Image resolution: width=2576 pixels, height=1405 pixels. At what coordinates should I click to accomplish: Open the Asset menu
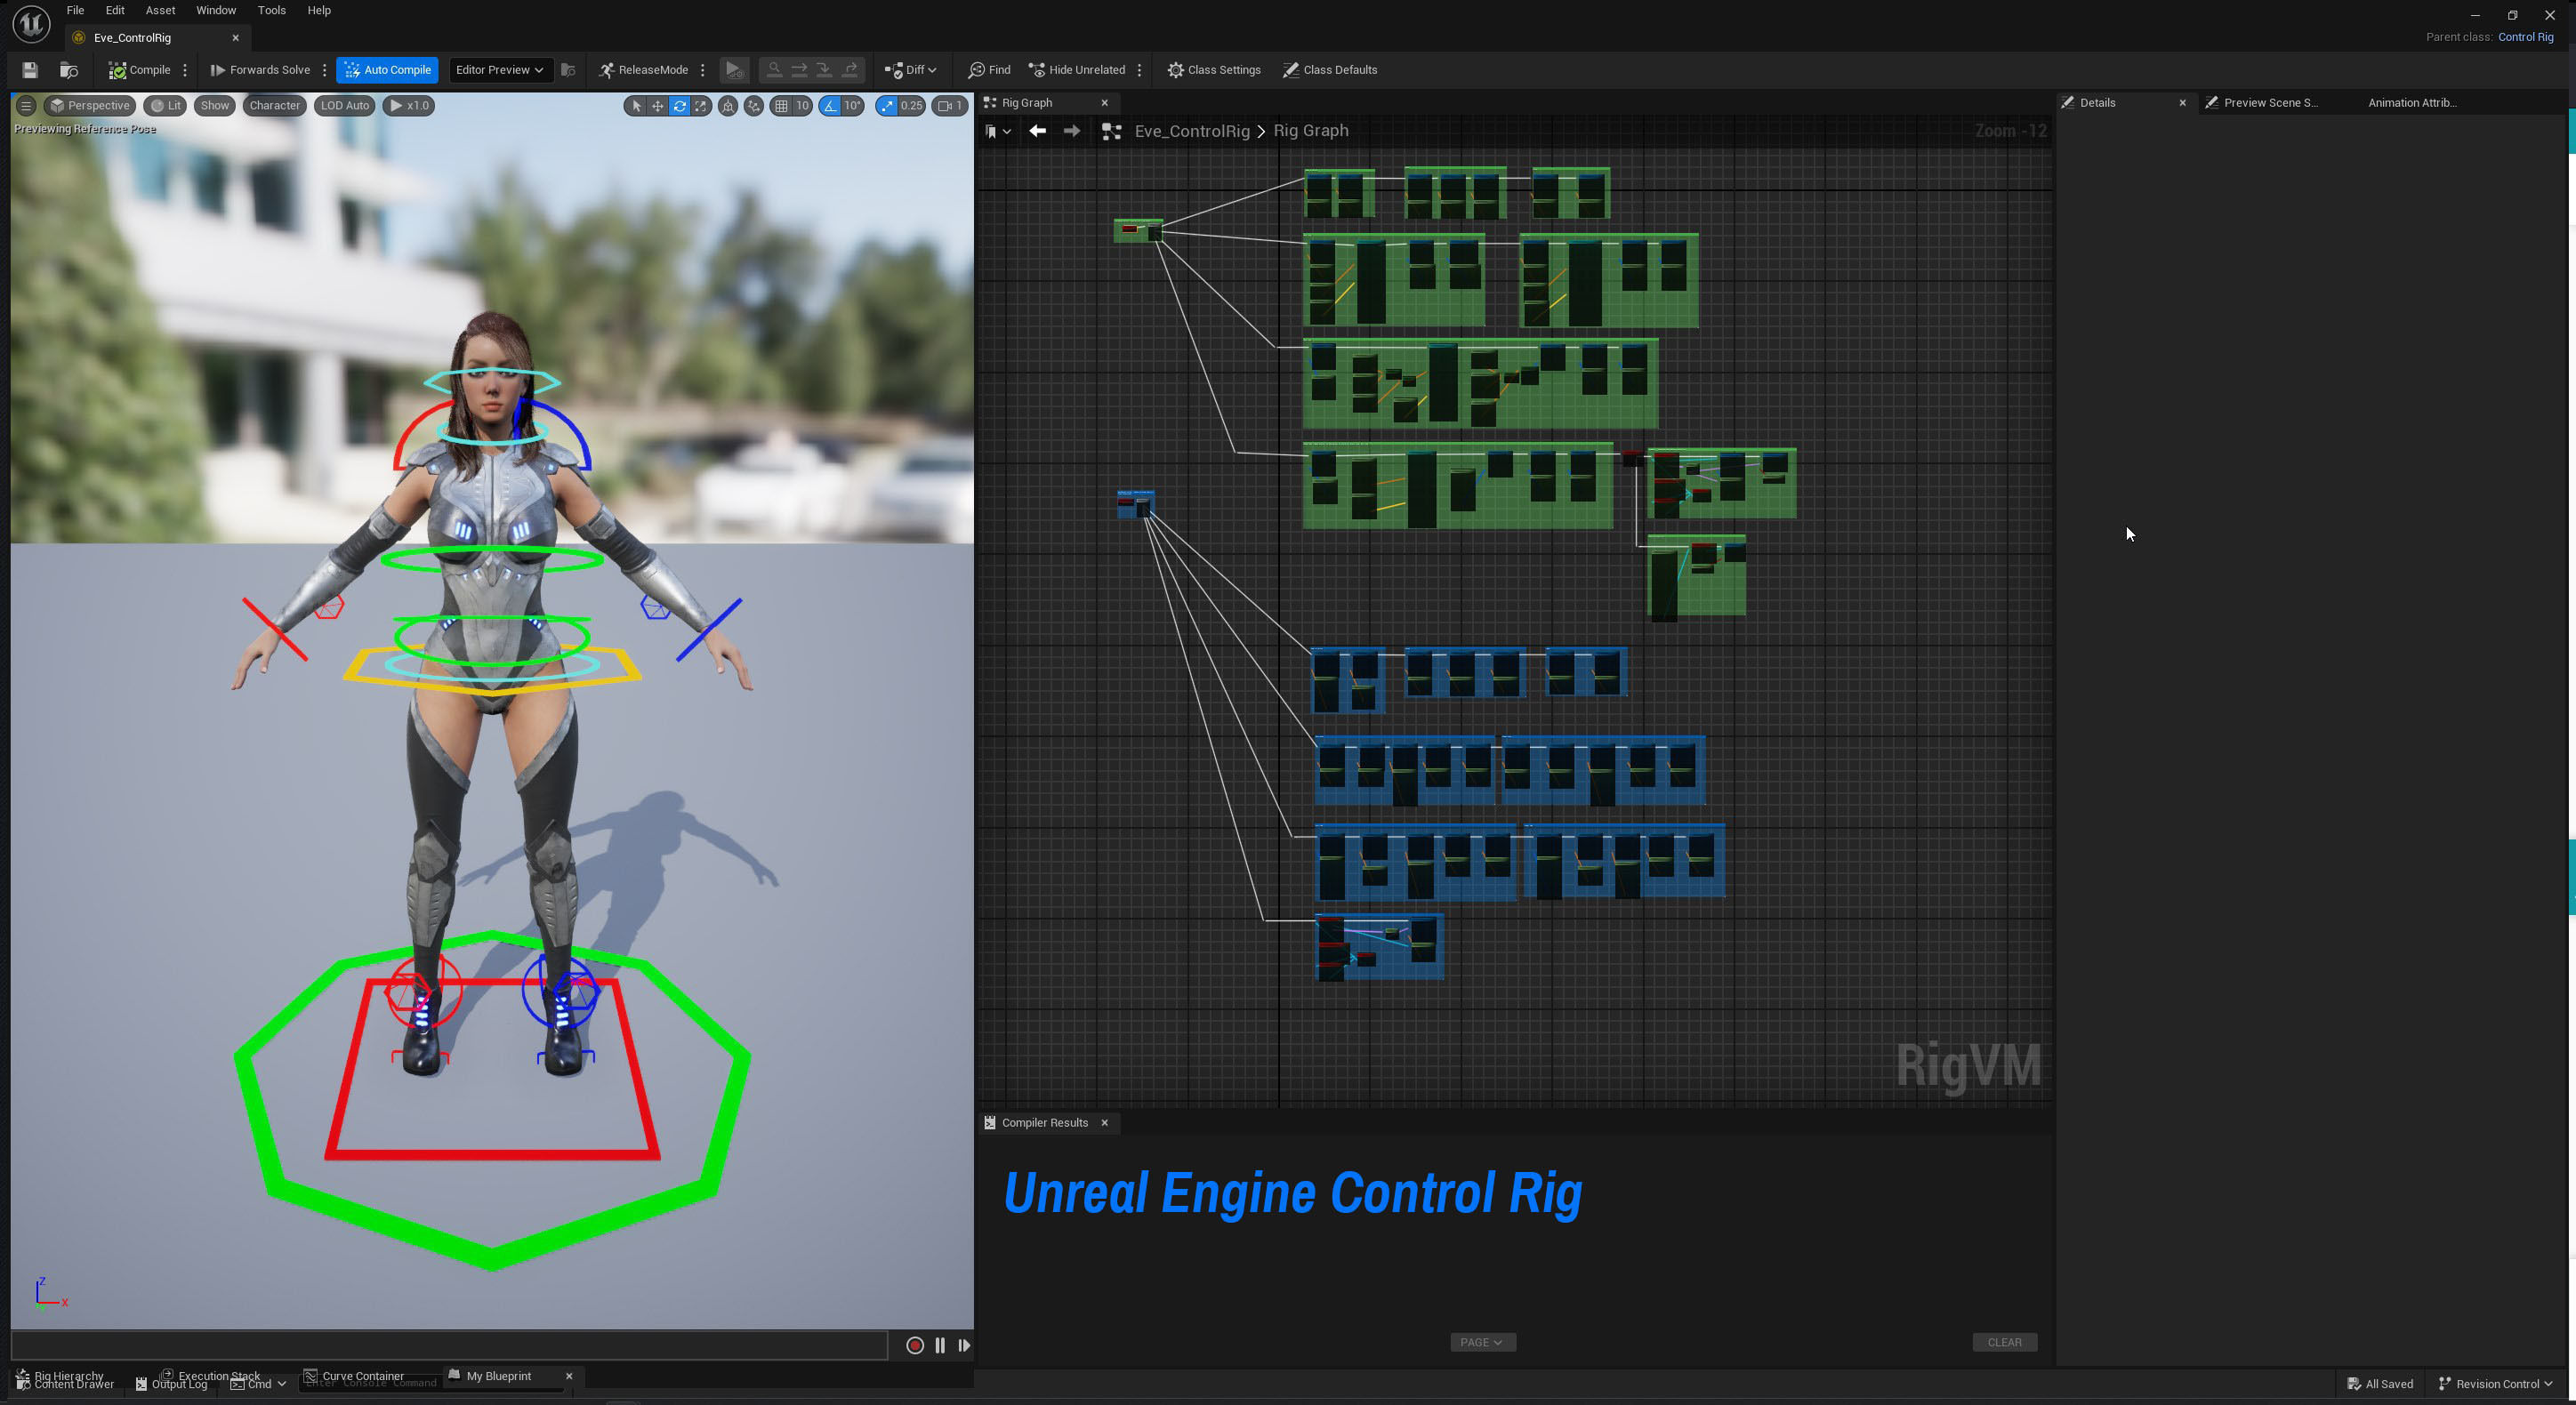[x=160, y=10]
